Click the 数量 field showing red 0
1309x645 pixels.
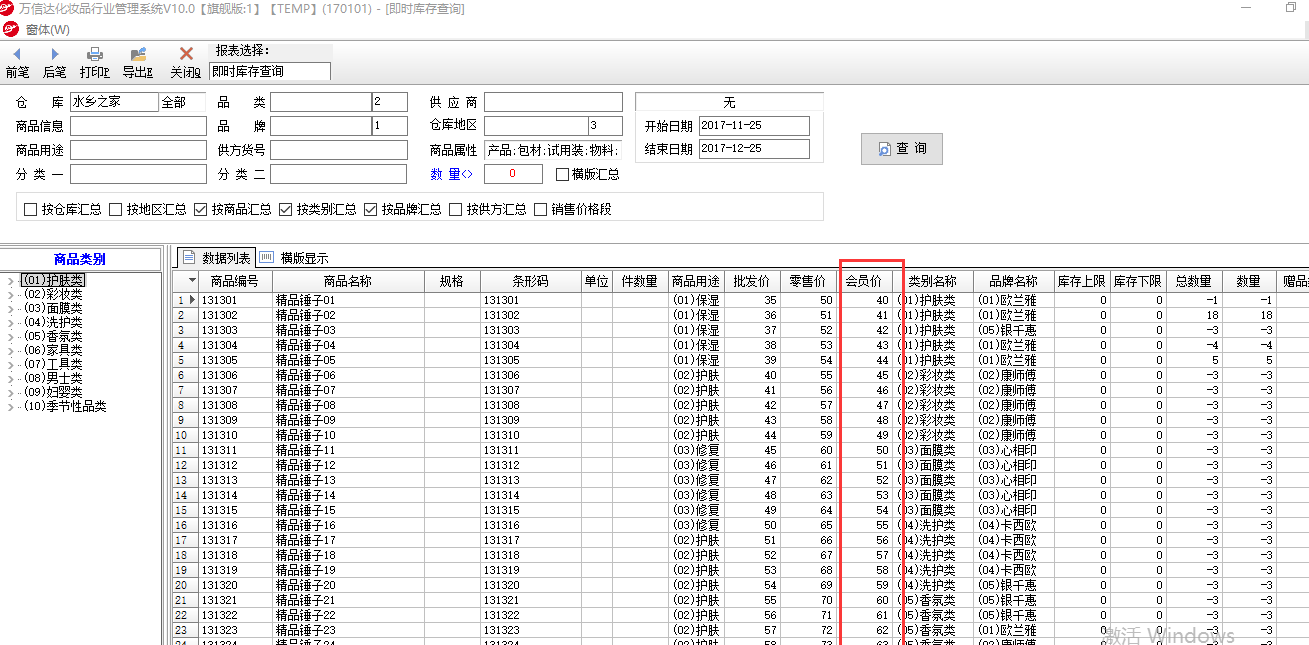point(513,174)
